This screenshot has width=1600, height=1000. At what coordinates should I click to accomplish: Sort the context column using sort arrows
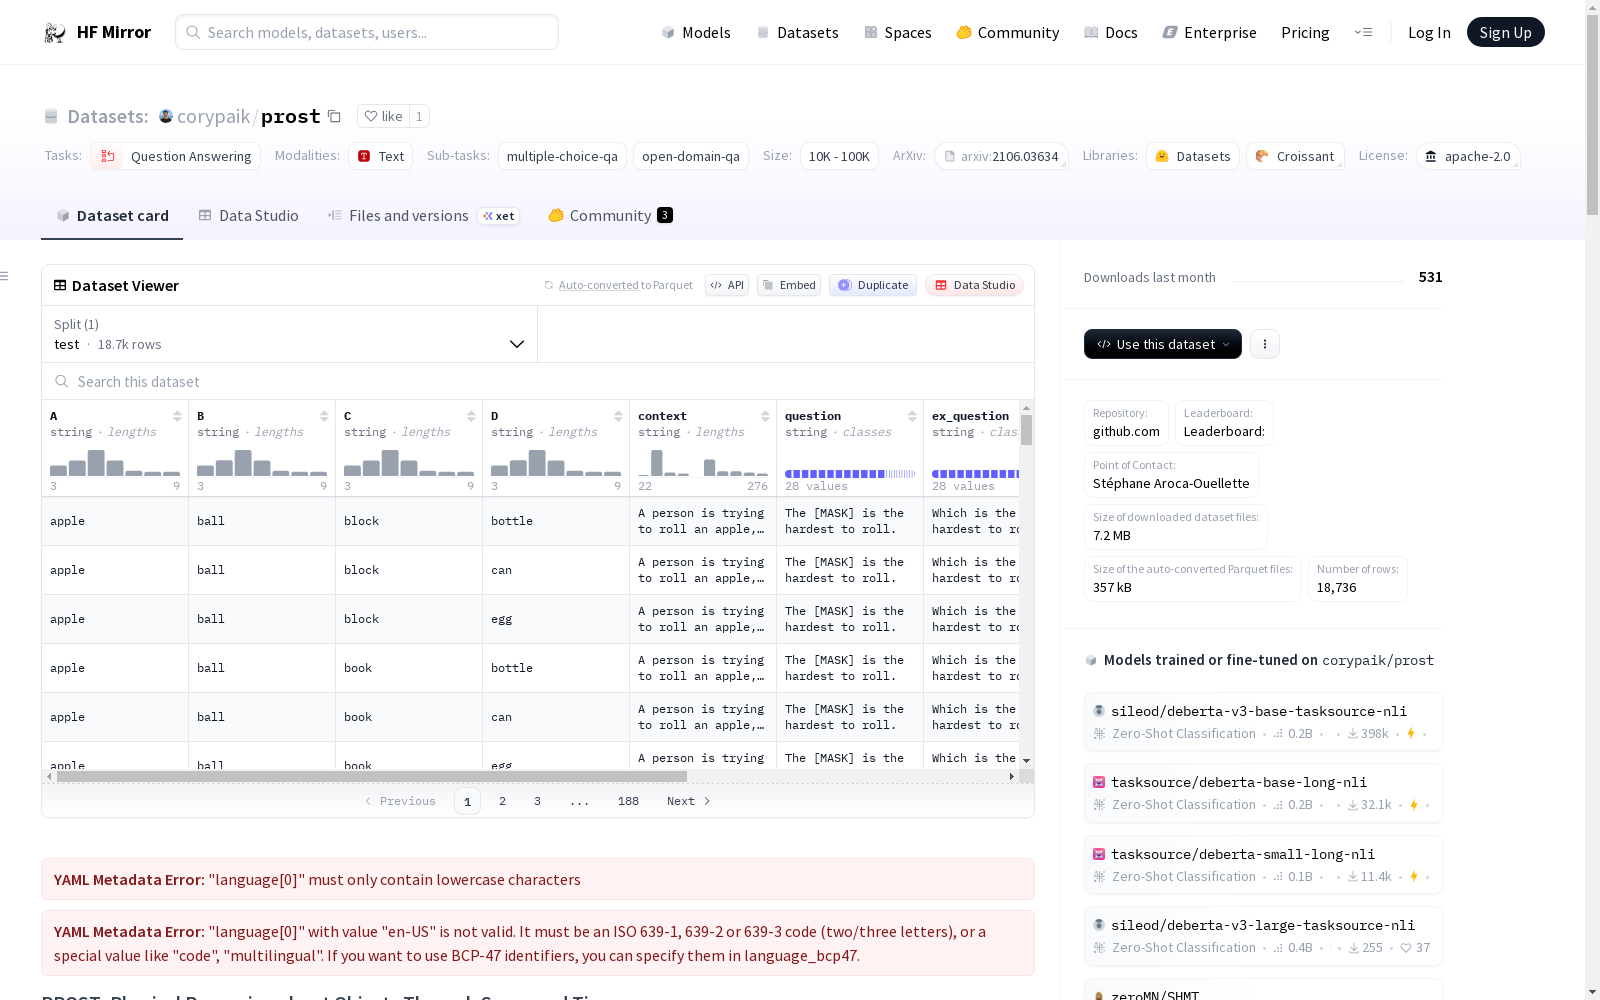pos(765,416)
